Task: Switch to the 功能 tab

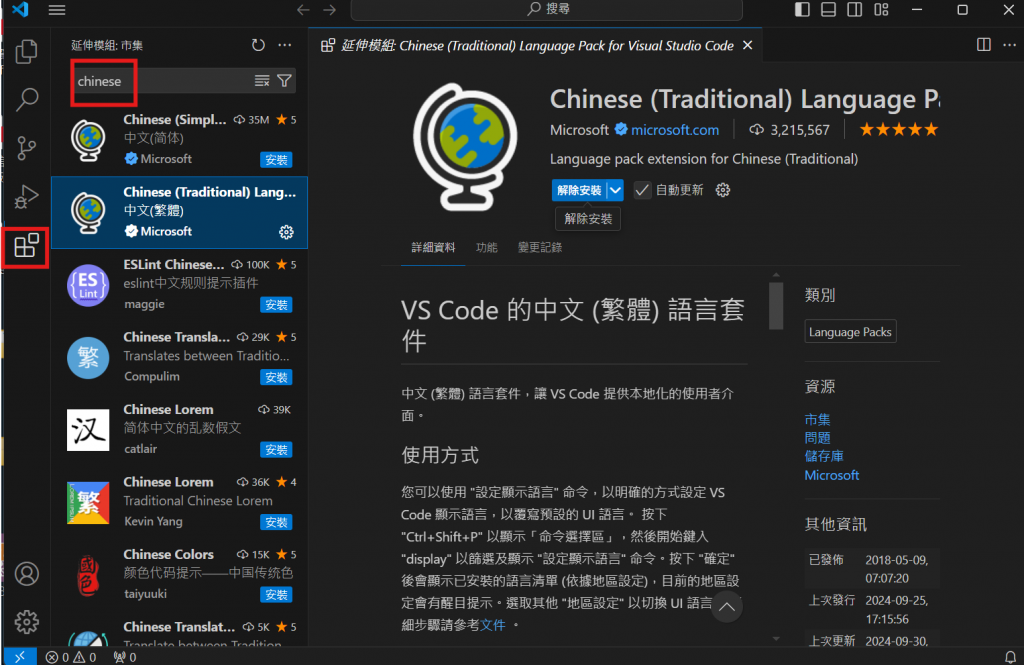Action: (x=487, y=247)
